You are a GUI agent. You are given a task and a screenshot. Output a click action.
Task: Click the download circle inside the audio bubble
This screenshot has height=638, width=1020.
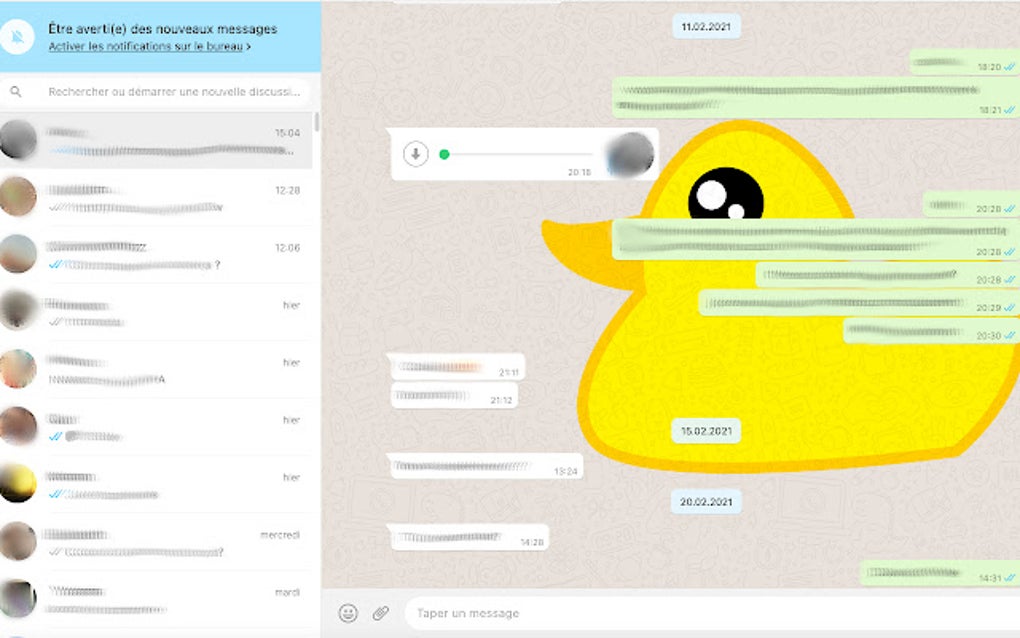pos(417,154)
